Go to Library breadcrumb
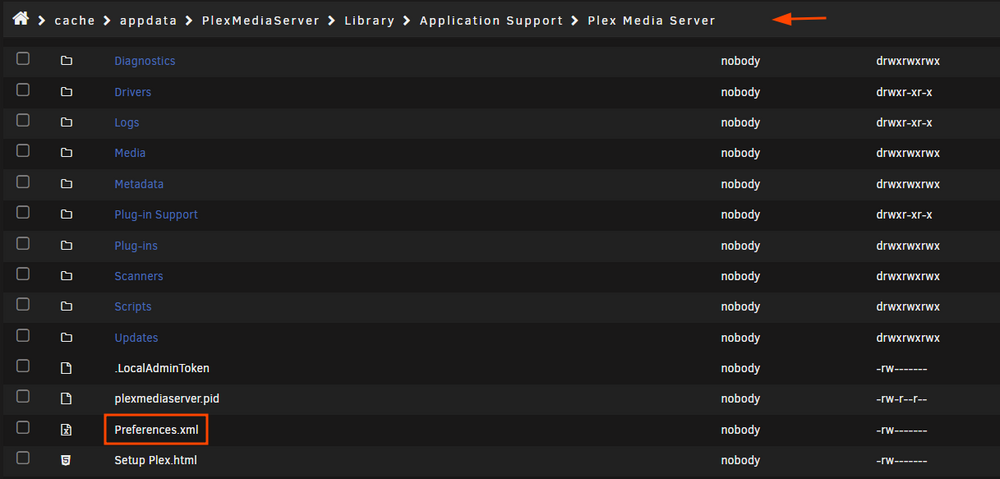1000x479 pixels. pos(369,20)
